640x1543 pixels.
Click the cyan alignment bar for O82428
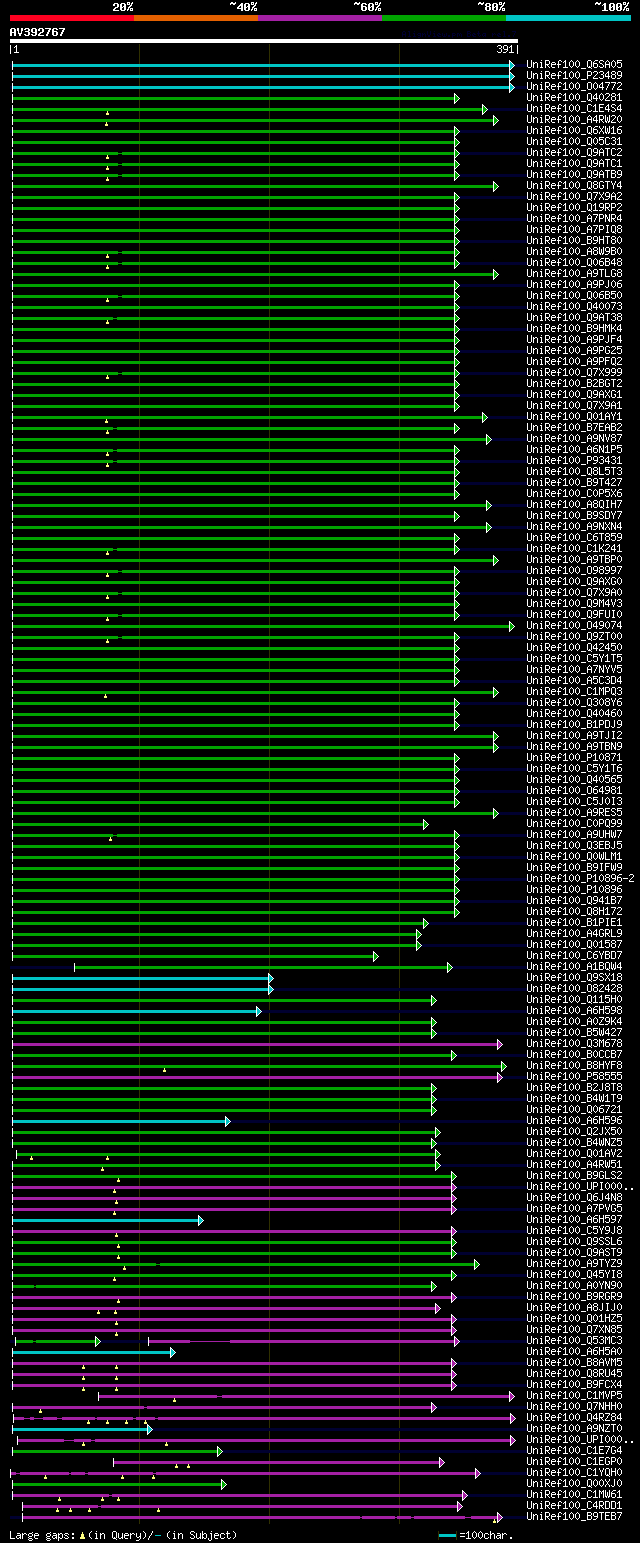142,989
